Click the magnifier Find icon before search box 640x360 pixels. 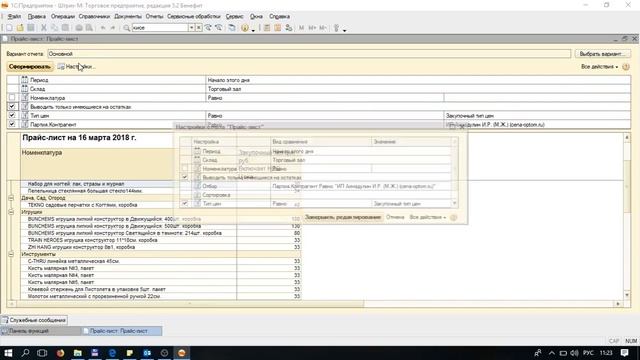point(127,28)
